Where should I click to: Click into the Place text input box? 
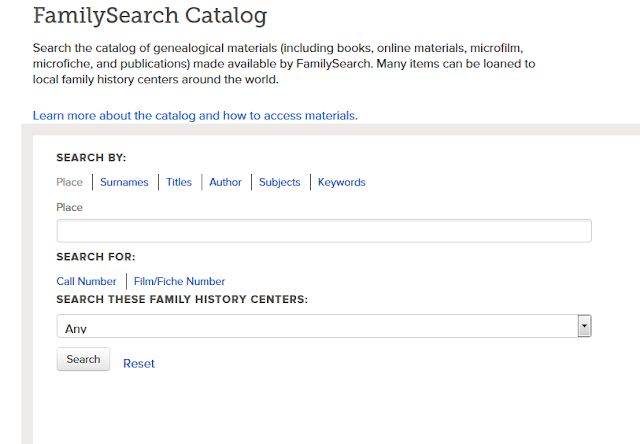click(324, 231)
